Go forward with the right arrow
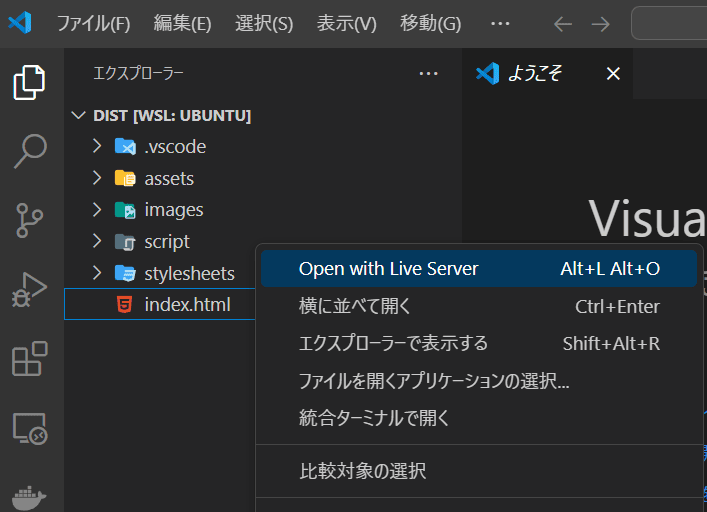The width and height of the screenshot is (707, 512). pos(601,24)
